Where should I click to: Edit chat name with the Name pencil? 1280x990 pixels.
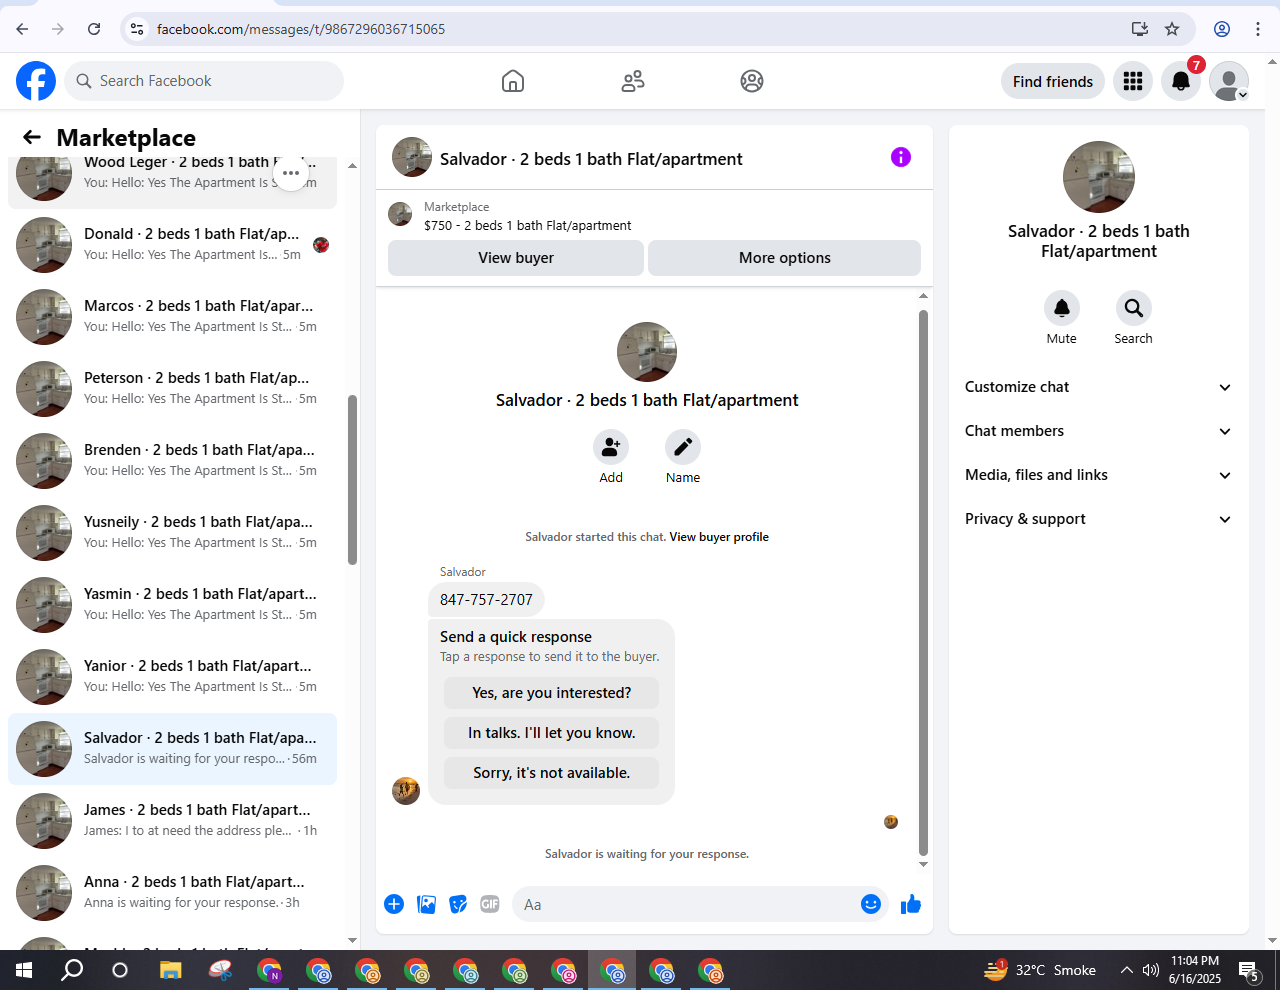[x=683, y=447]
